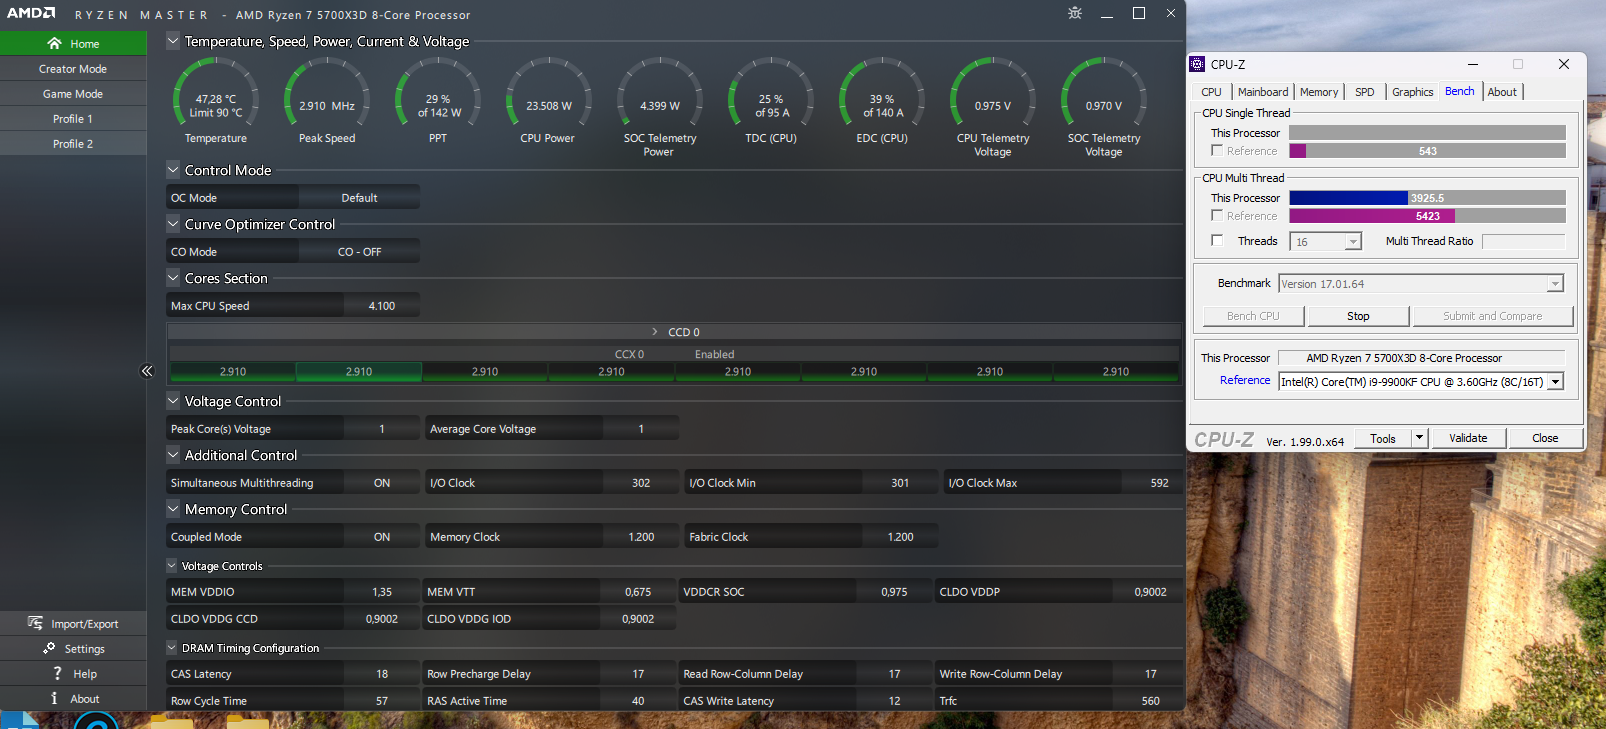Toggle the Threads checkbox in CPU-Z

pos(1217,240)
